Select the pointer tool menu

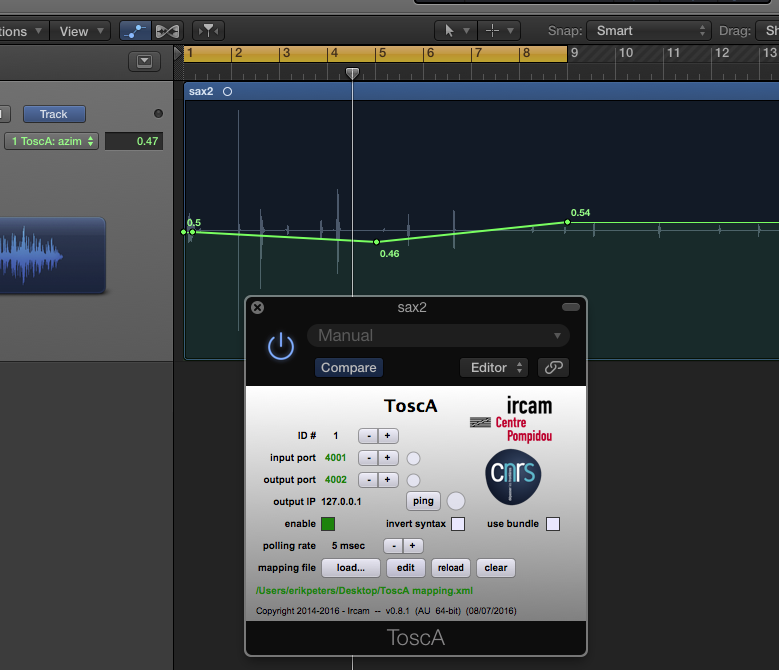456,31
